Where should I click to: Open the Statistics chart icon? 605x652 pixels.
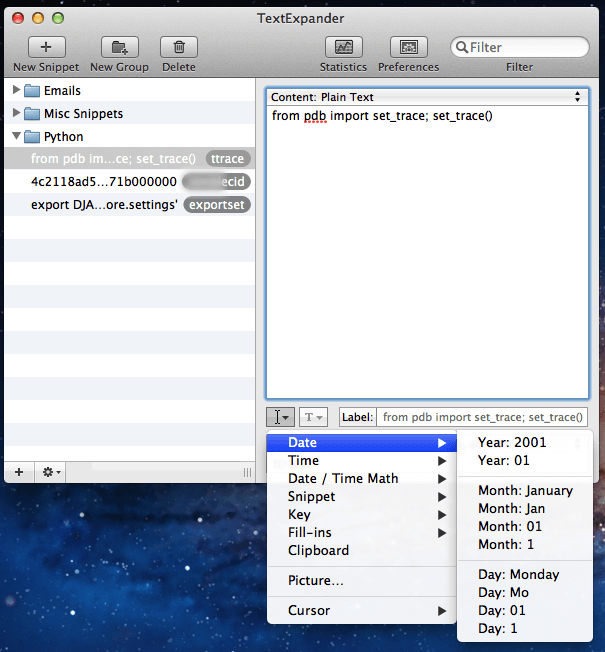coord(343,47)
